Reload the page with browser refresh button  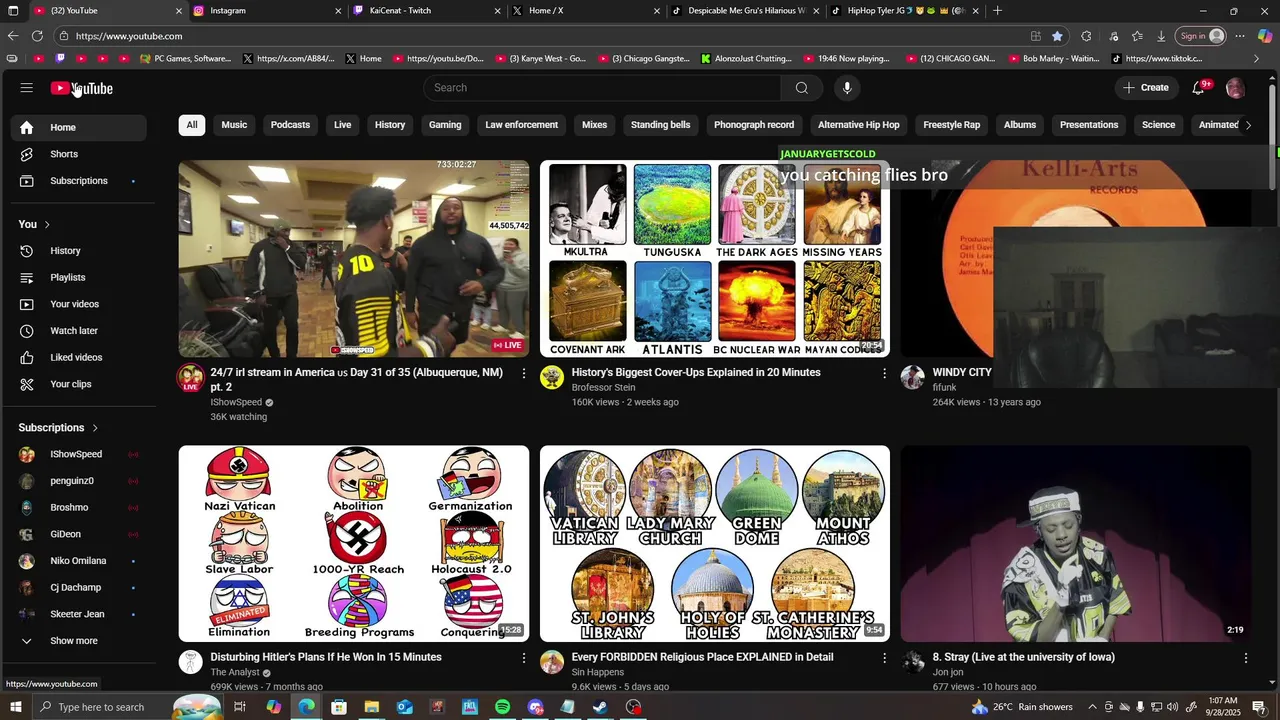point(37,36)
